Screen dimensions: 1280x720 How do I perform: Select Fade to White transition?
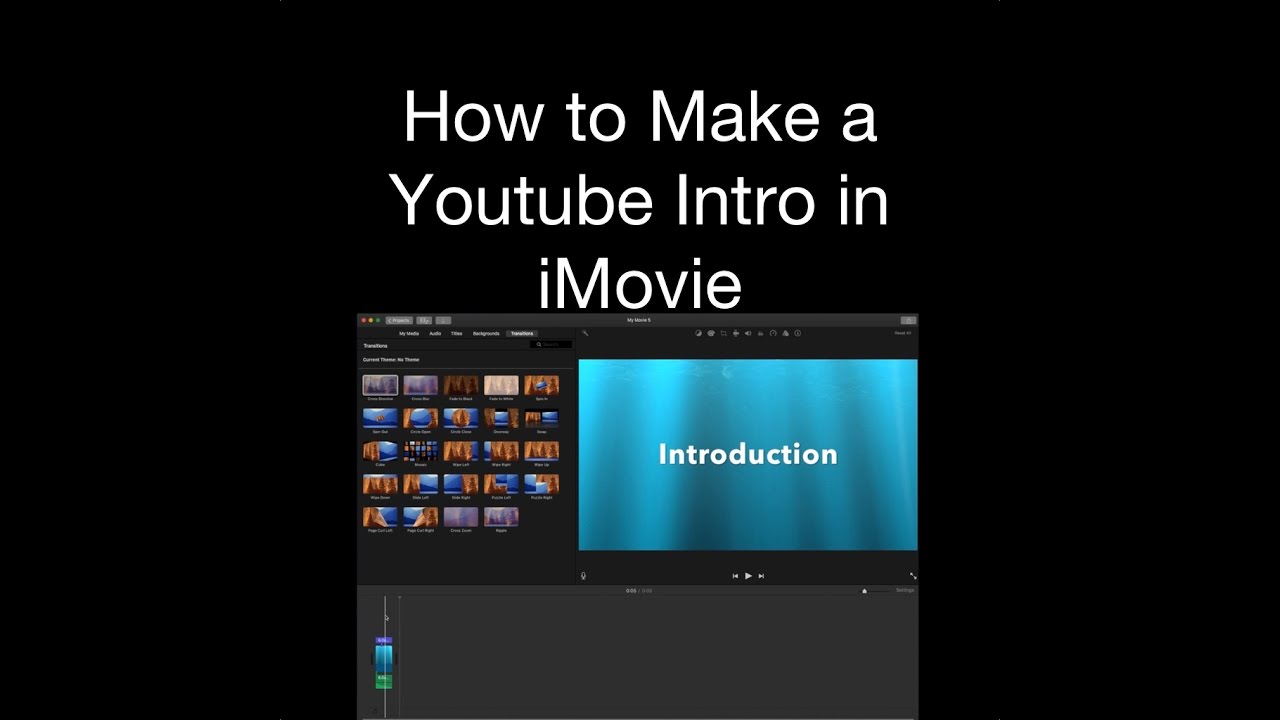tap(501, 385)
